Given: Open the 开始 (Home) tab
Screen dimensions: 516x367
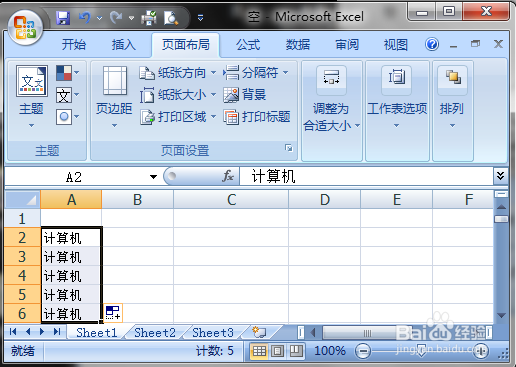Looking at the screenshot, I should point(74,45).
